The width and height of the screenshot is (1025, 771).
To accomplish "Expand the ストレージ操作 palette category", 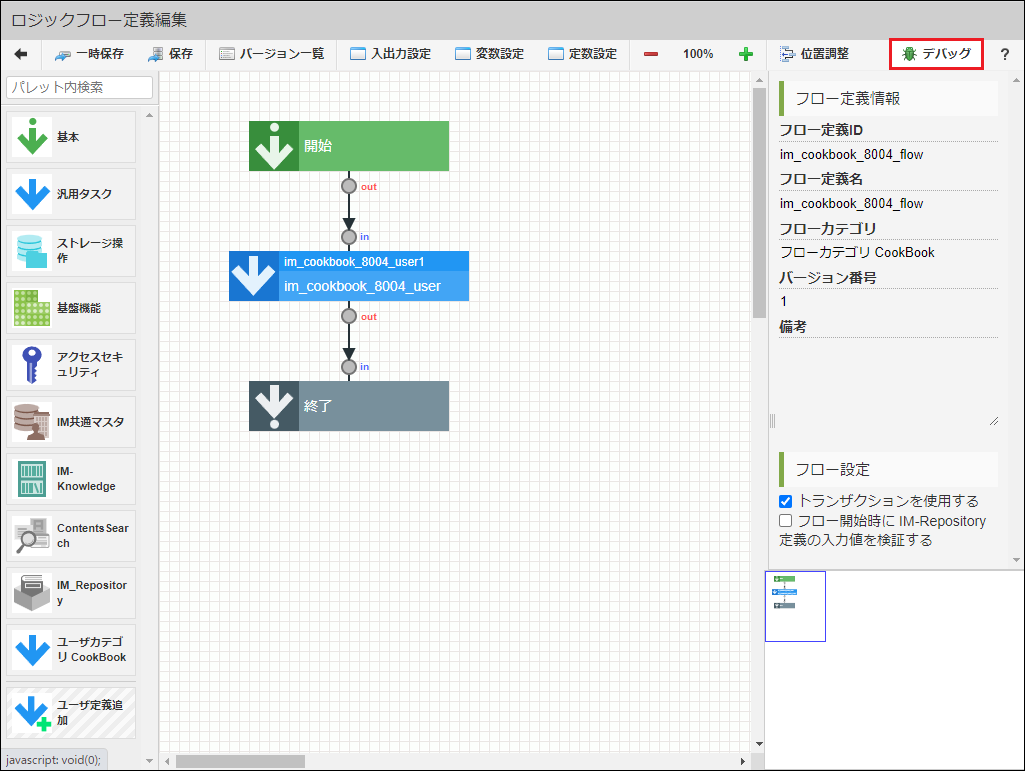I will [71, 251].
